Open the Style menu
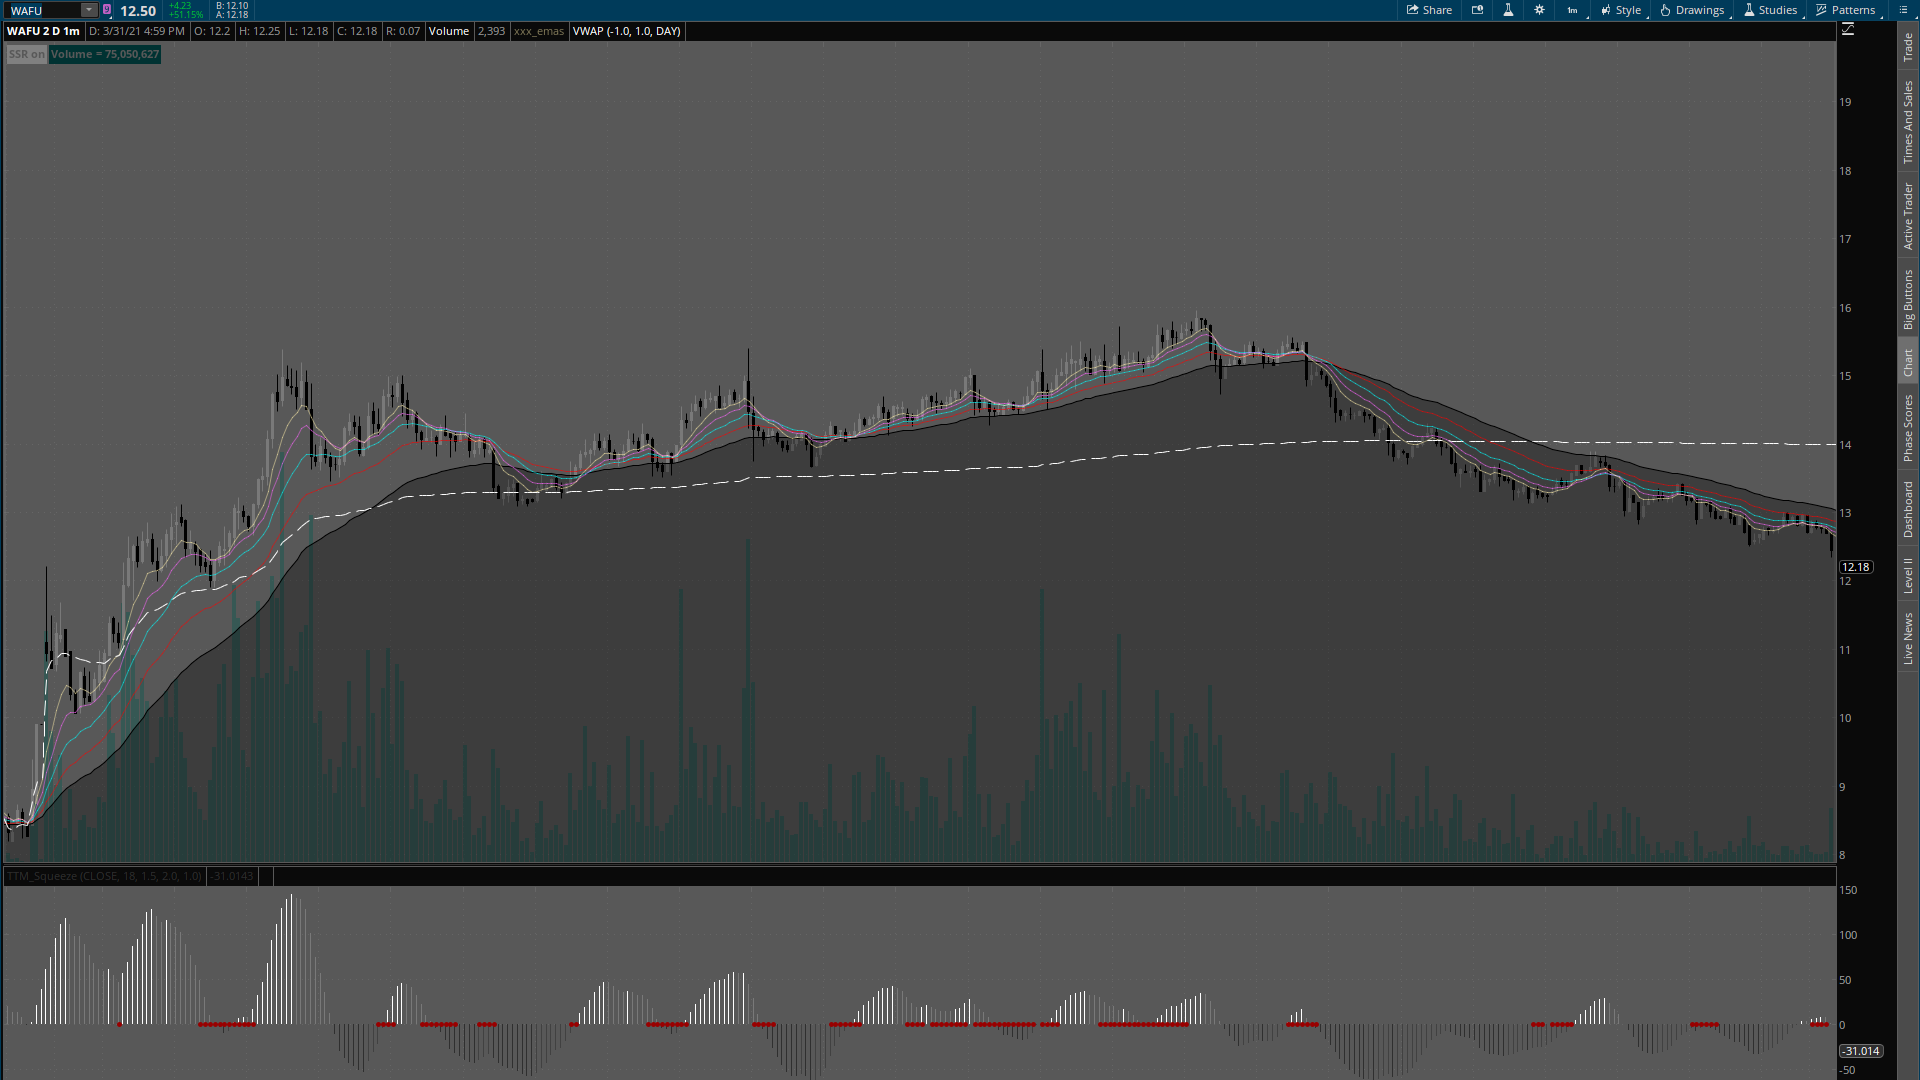The image size is (1920, 1080). [1621, 10]
